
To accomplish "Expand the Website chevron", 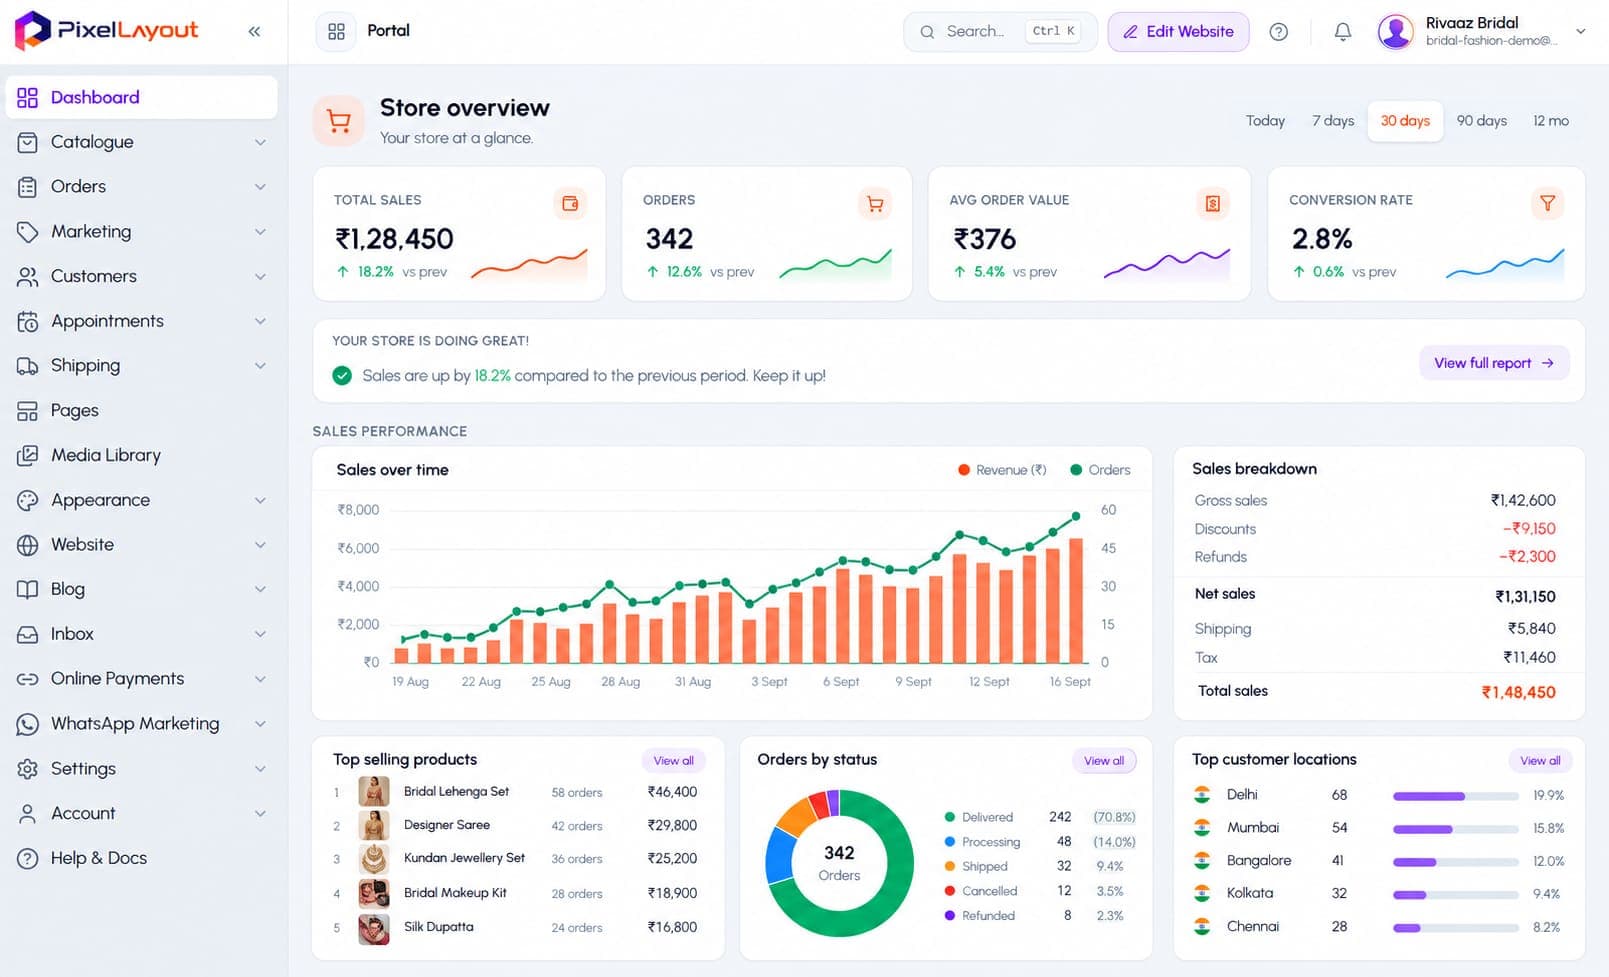I will pyautogui.click(x=260, y=545).
